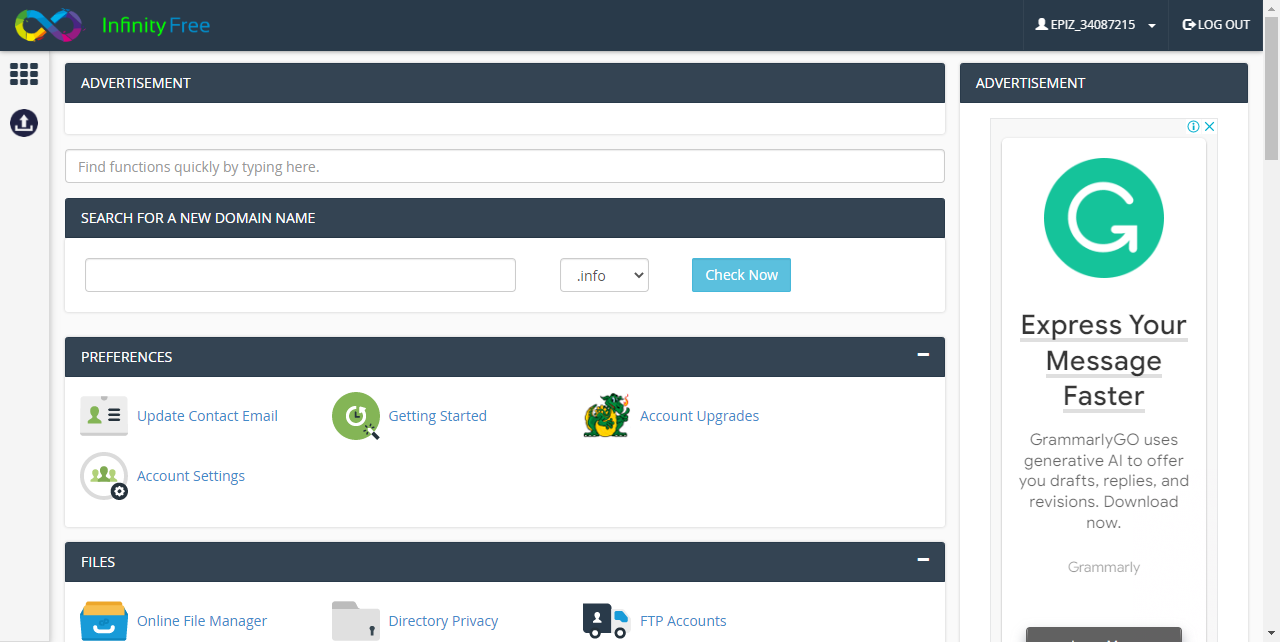The height and width of the screenshot is (642, 1280).
Task: Expand the EPIZ_34087215 user menu
Action: click(x=1096, y=25)
